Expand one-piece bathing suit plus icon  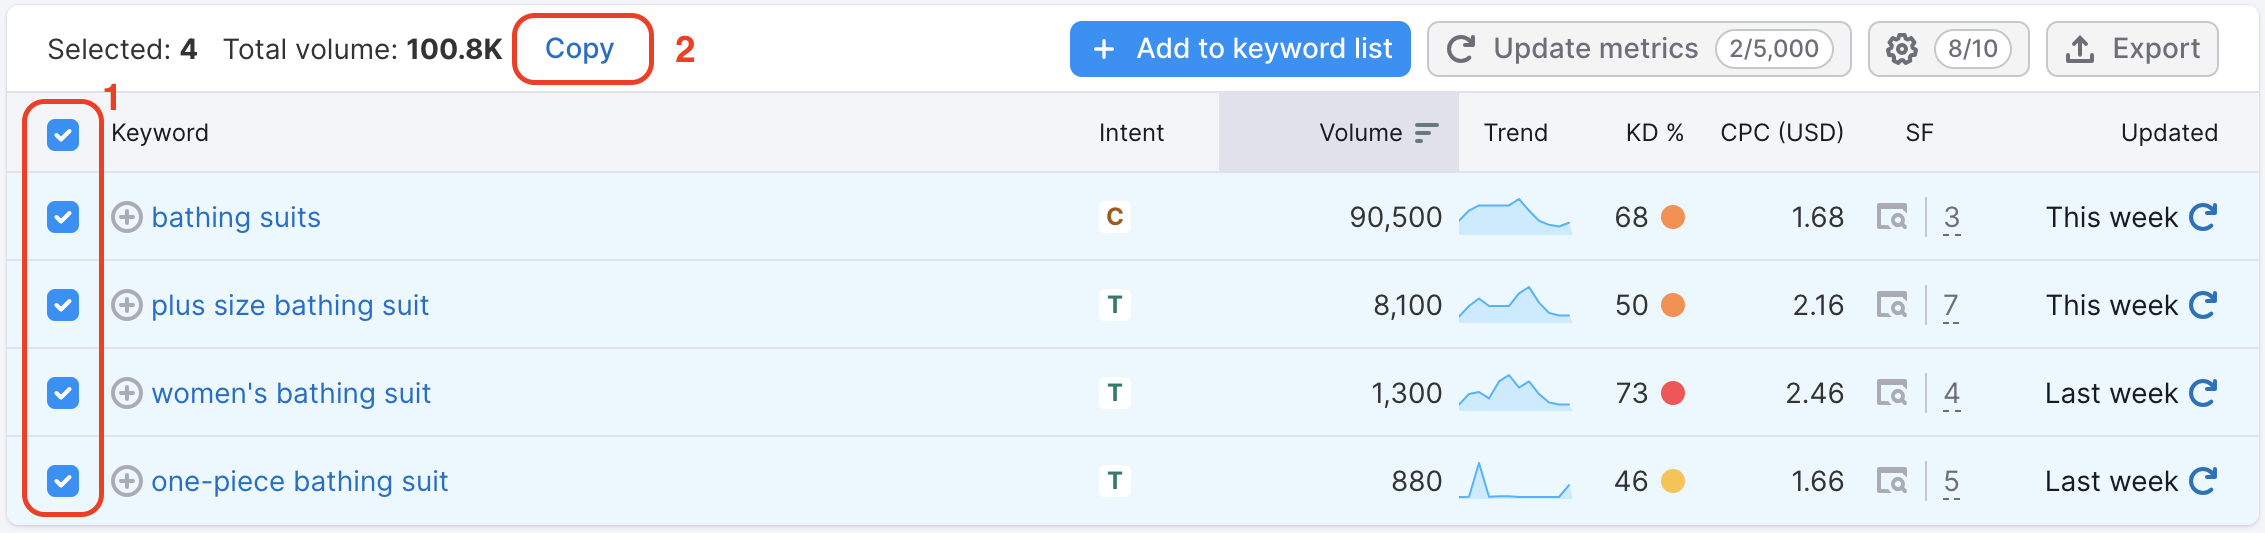click(x=126, y=481)
